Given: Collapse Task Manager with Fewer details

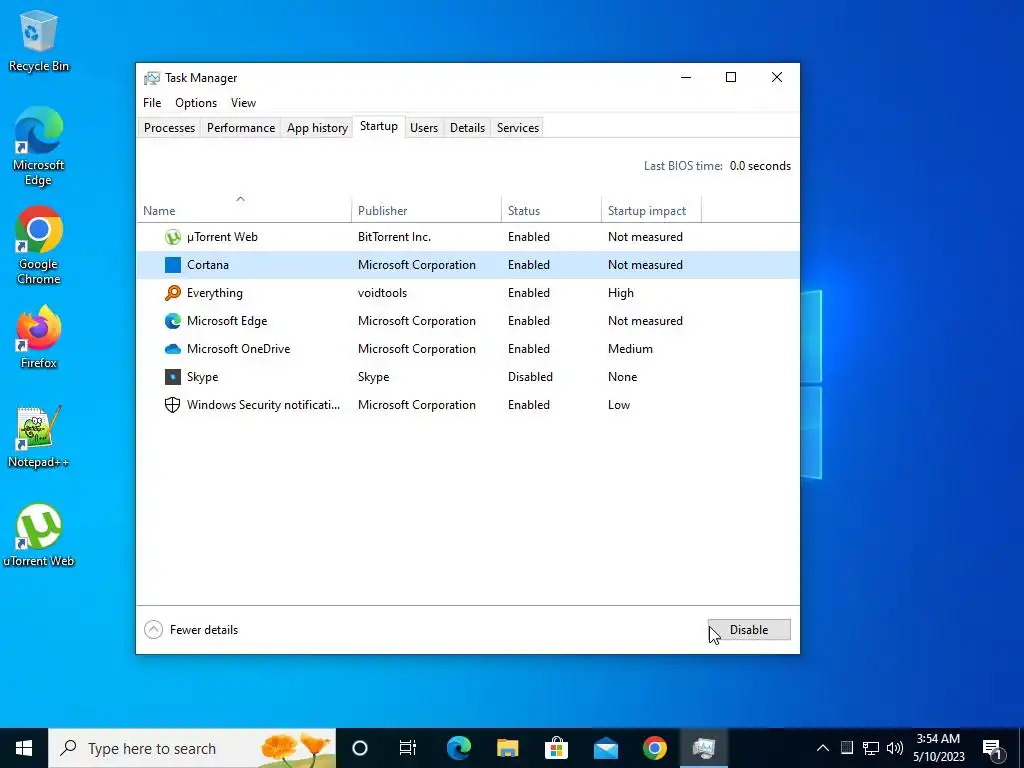Looking at the screenshot, I should click(191, 630).
